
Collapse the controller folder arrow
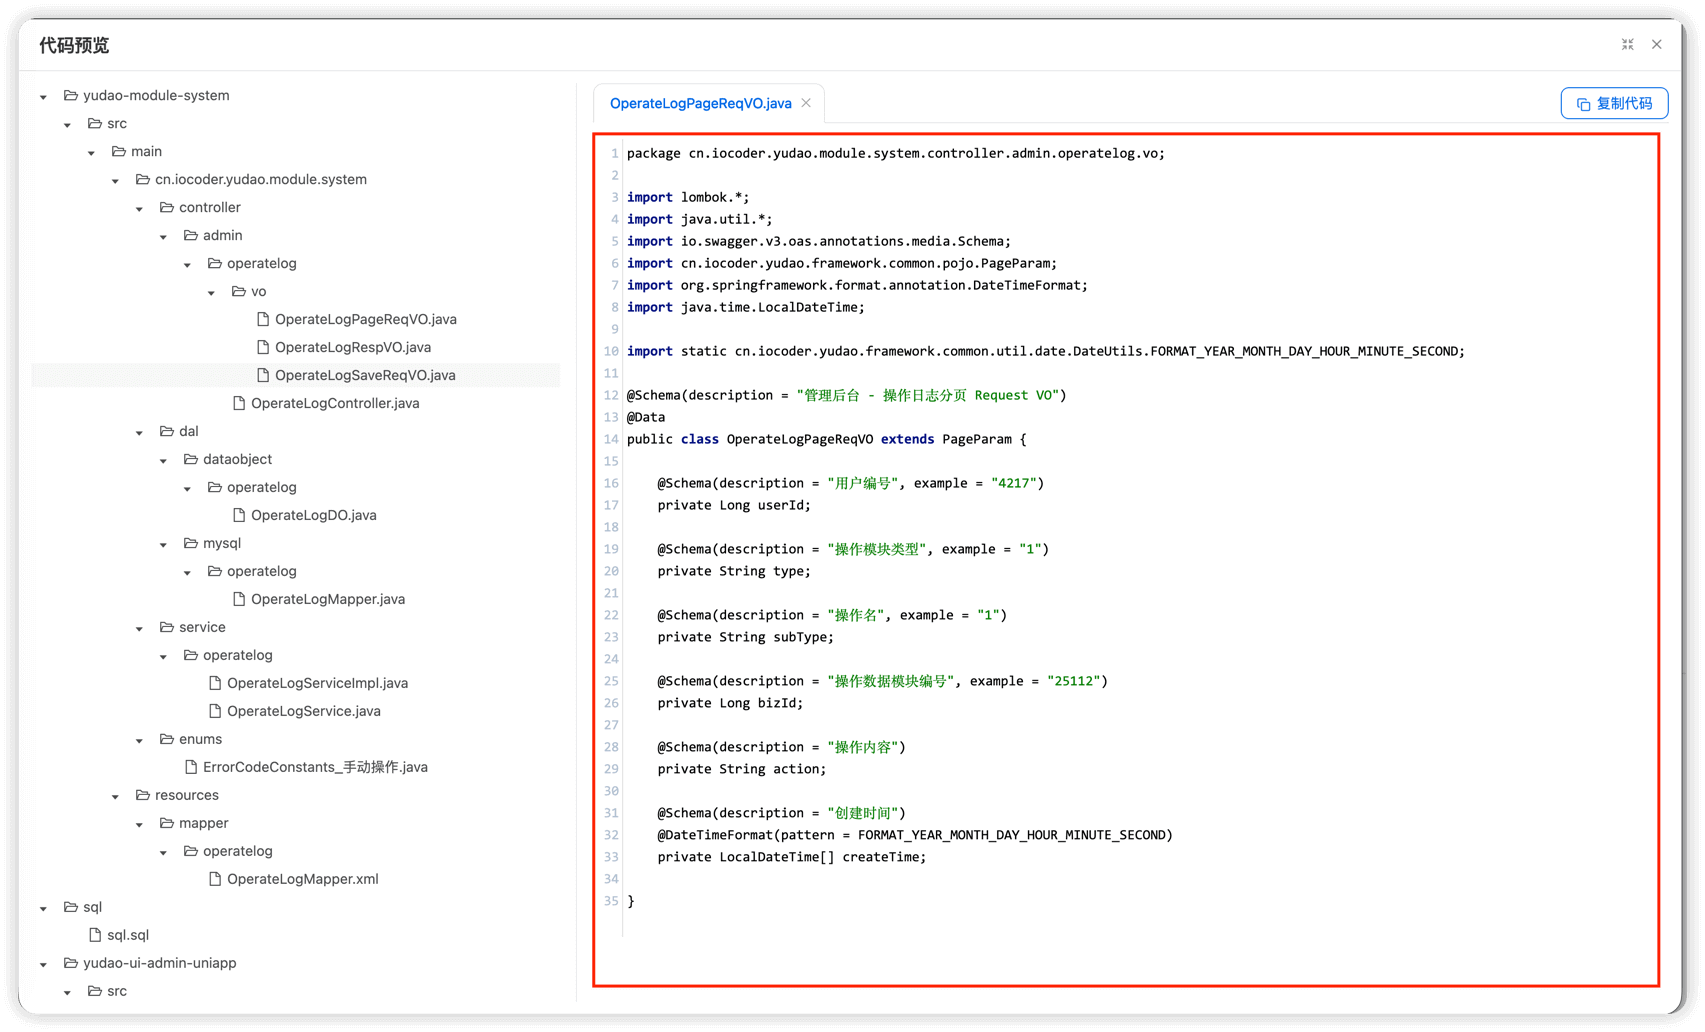point(139,209)
